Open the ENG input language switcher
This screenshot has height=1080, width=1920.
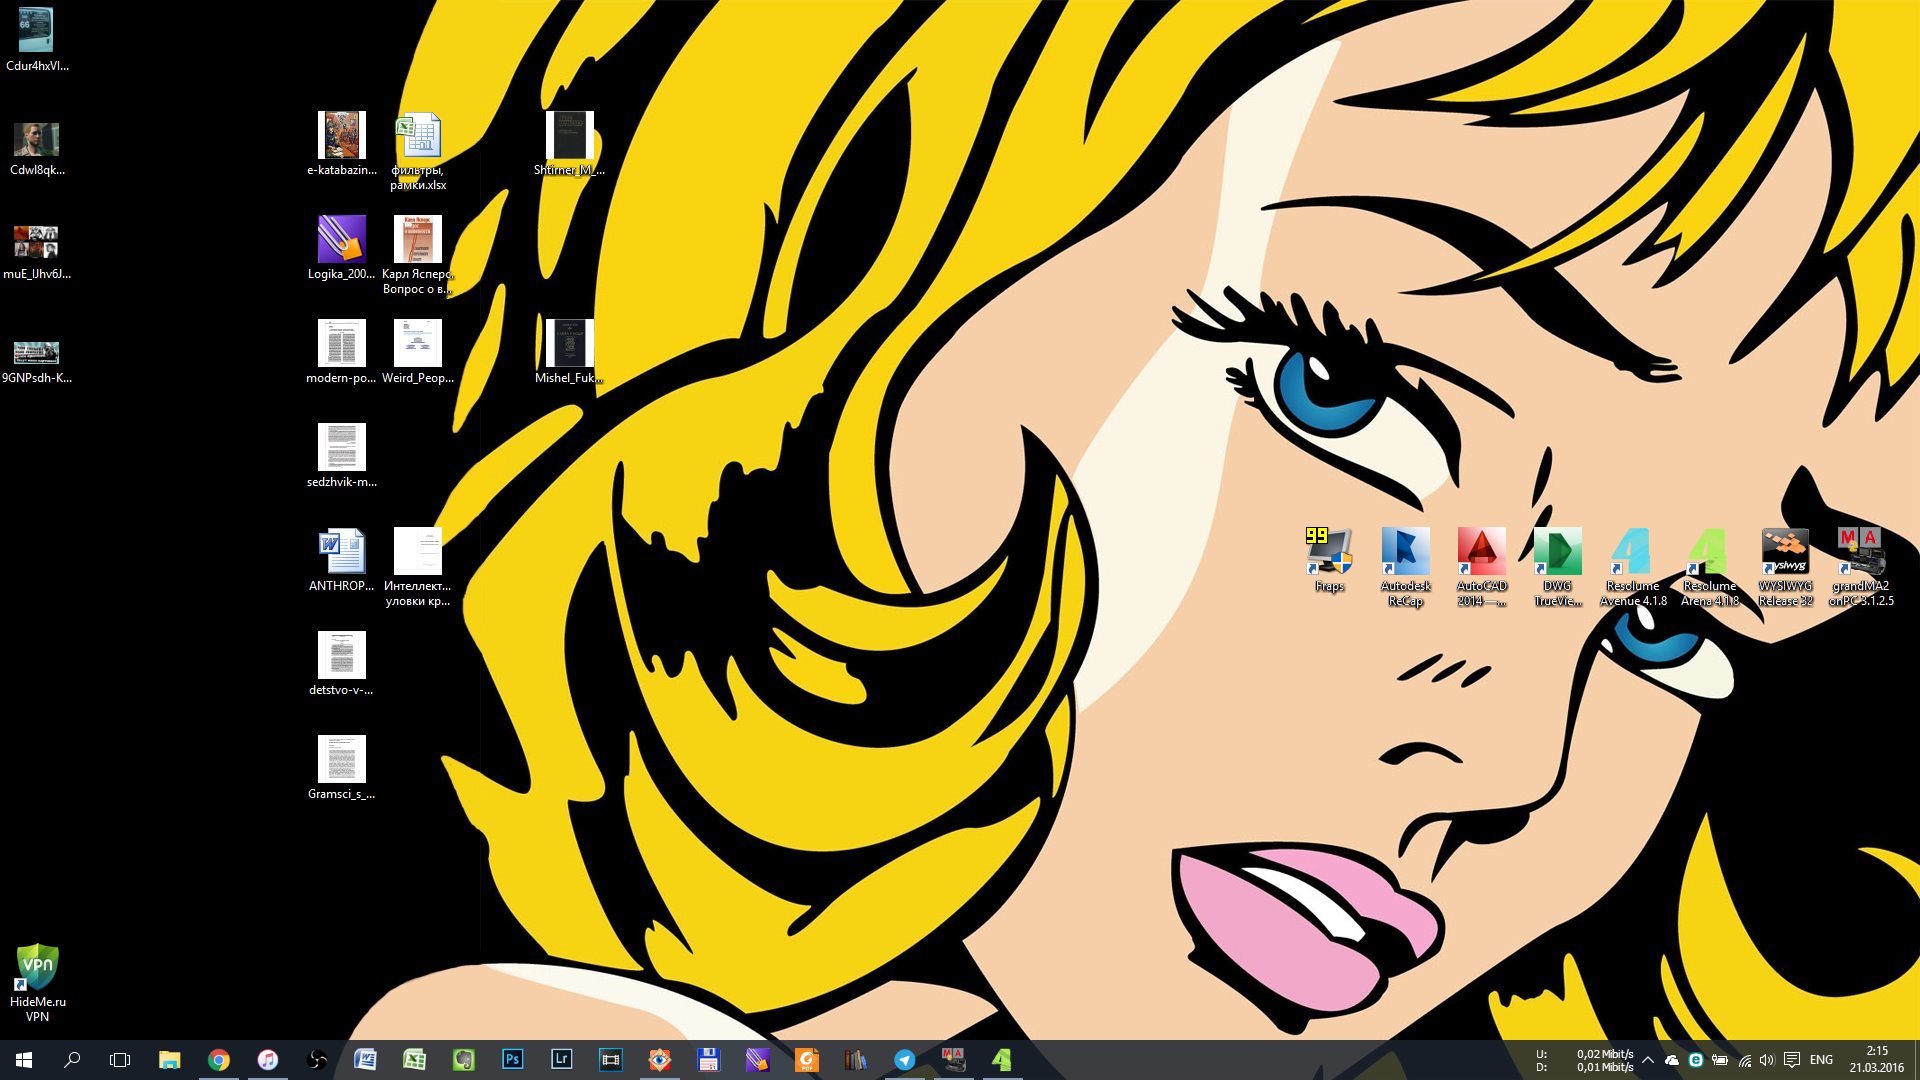(1821, 1060)
